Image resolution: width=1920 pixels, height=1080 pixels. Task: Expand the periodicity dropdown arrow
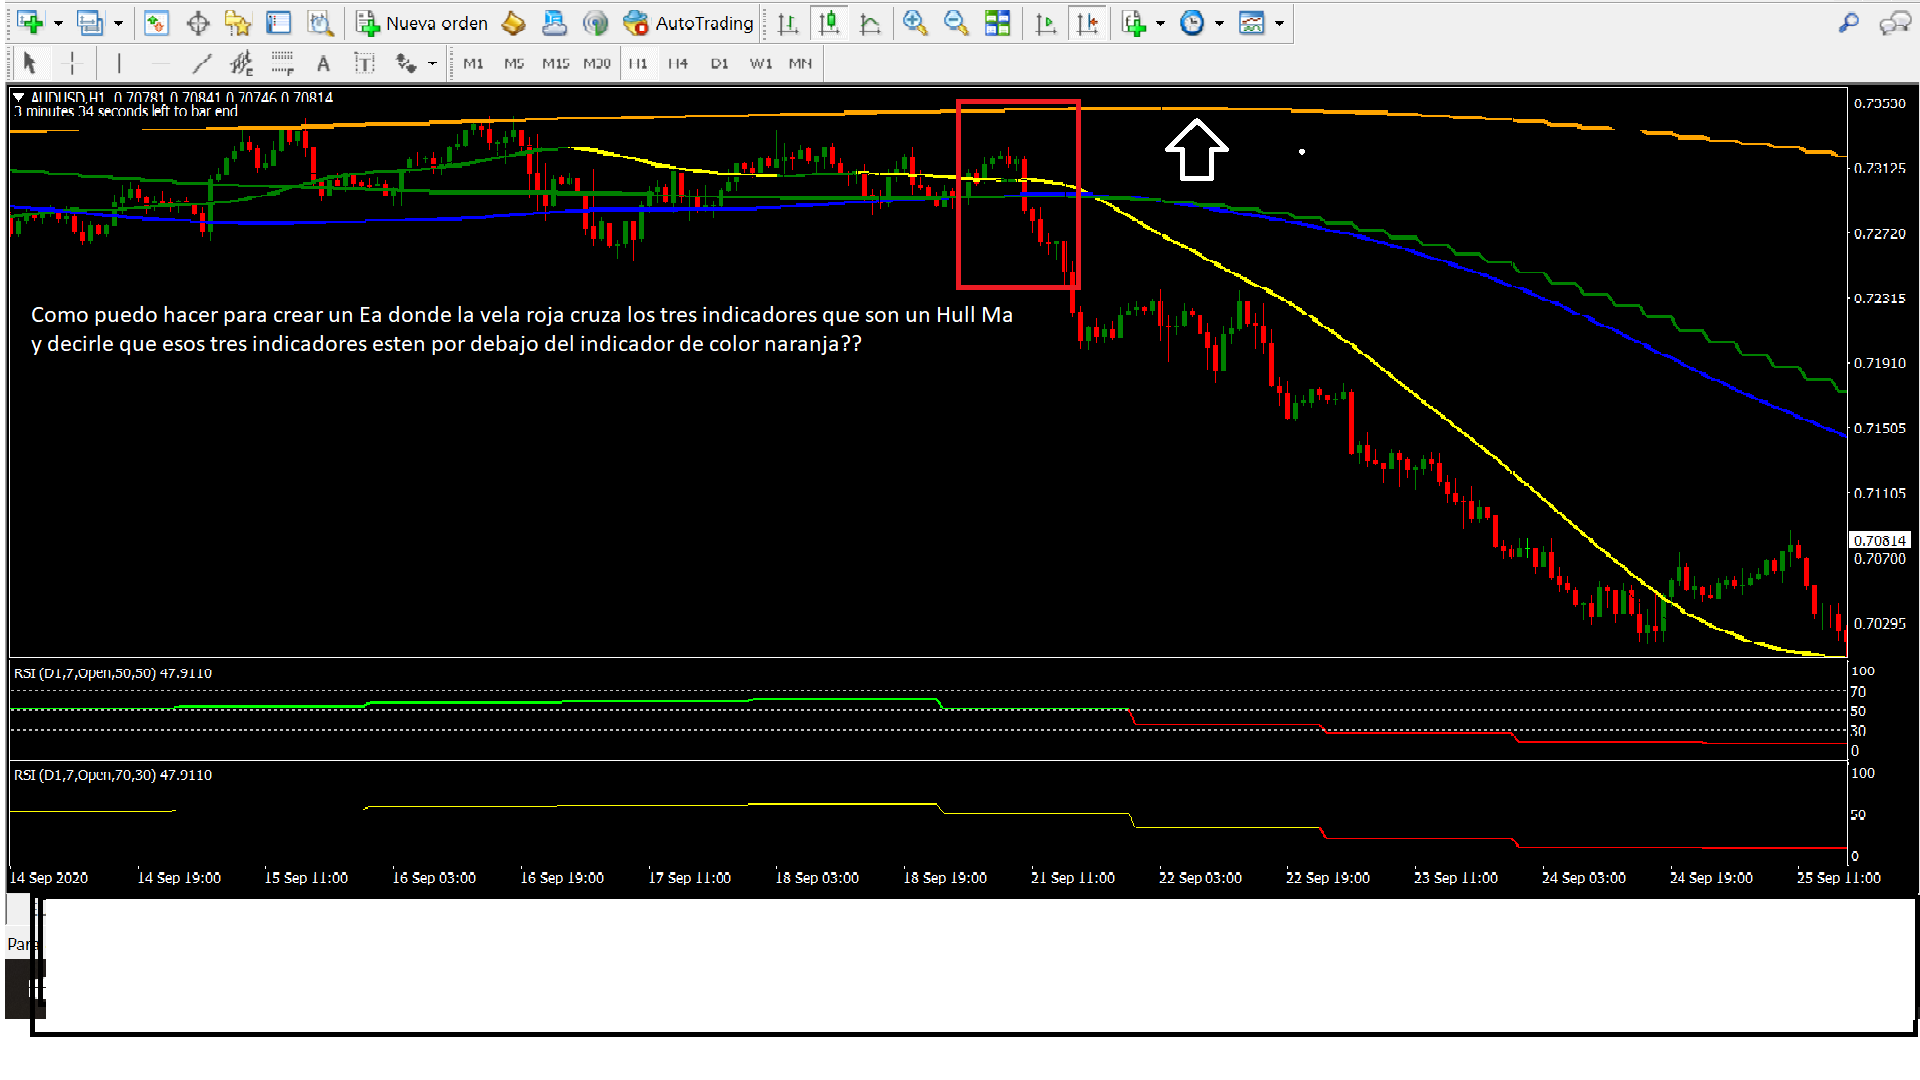tap(1219, 23)
